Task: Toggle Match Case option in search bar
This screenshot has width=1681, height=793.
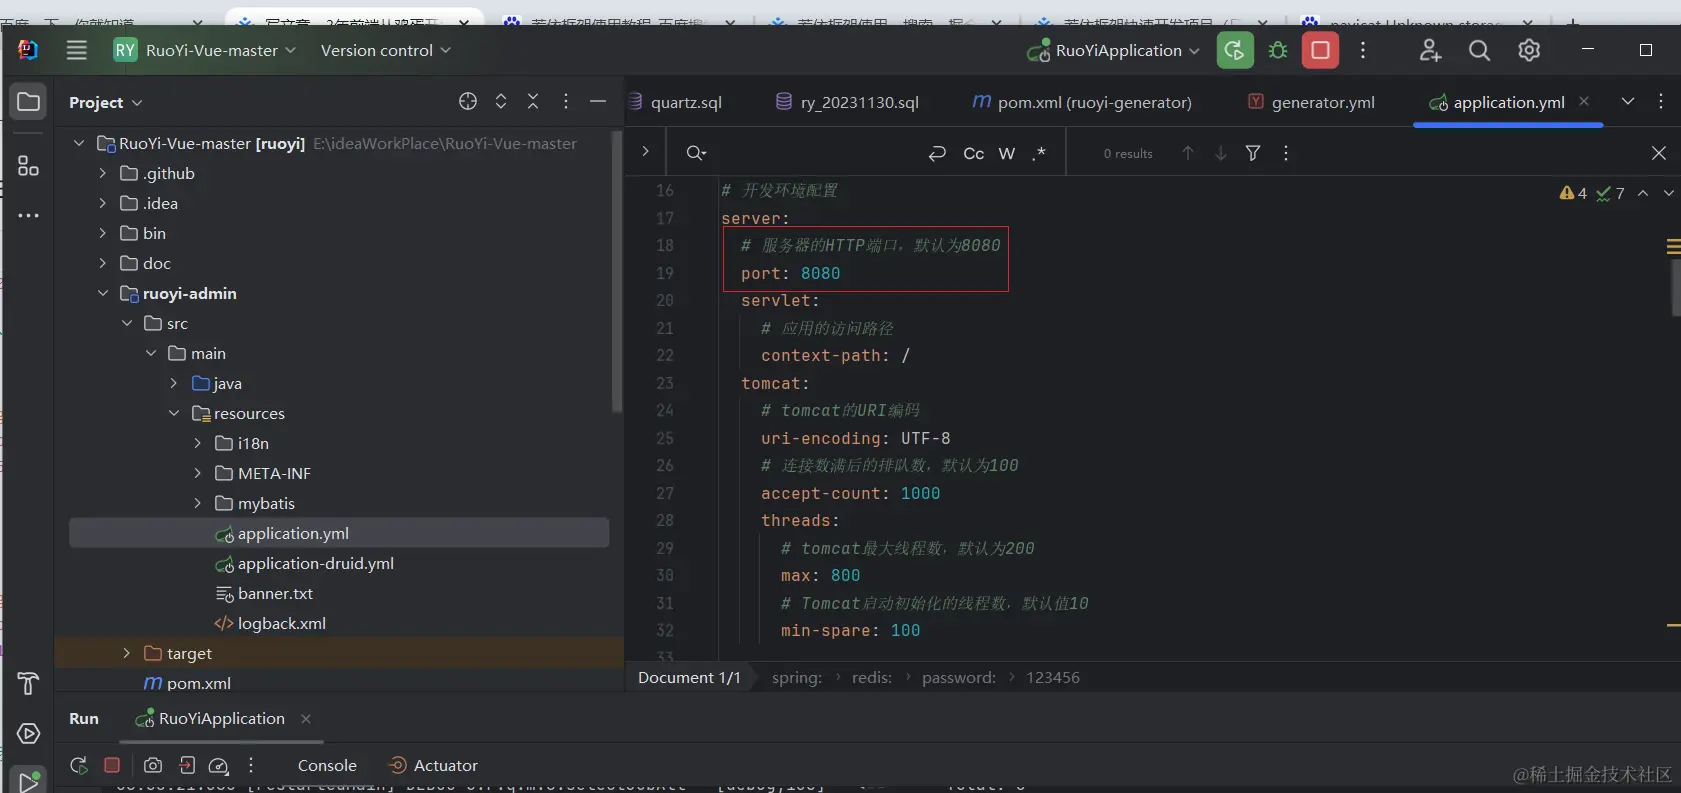Action: pyautogui.click(x=973, y=153)
